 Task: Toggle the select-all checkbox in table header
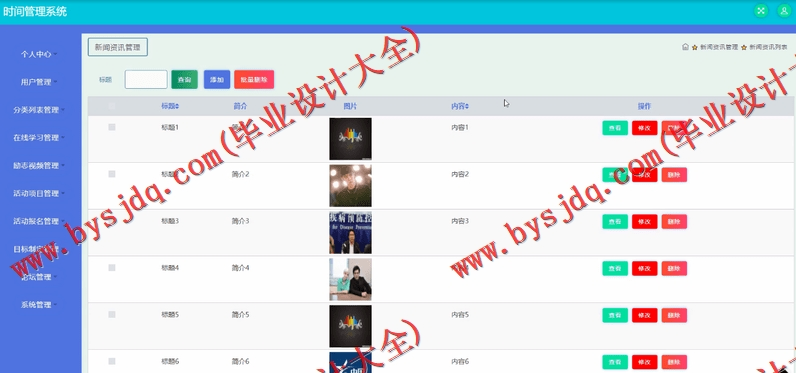[112, 106]
